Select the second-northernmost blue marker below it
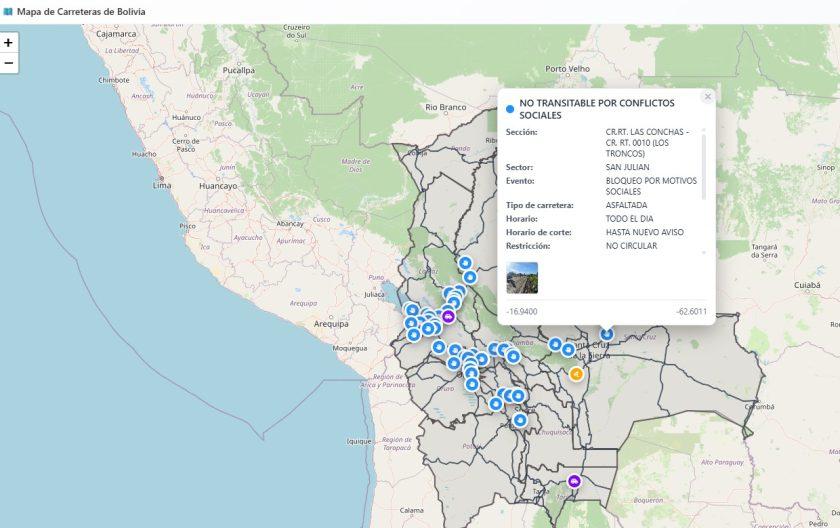This screenshot has height=528, width=840. [x=469, y=277]
